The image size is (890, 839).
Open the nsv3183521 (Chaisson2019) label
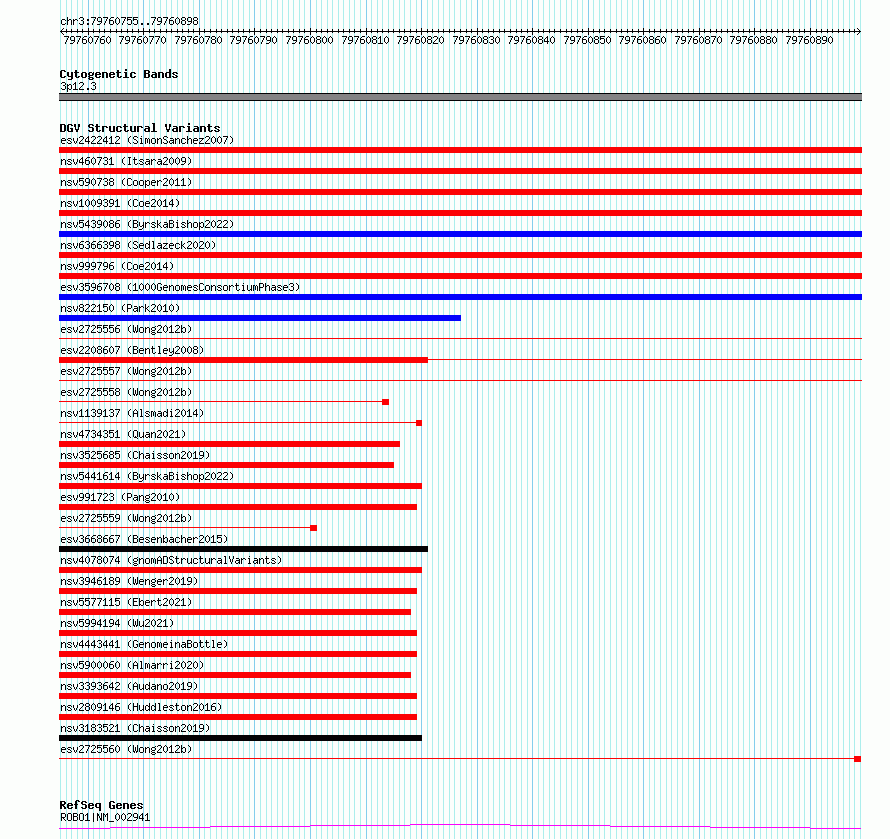135,728
